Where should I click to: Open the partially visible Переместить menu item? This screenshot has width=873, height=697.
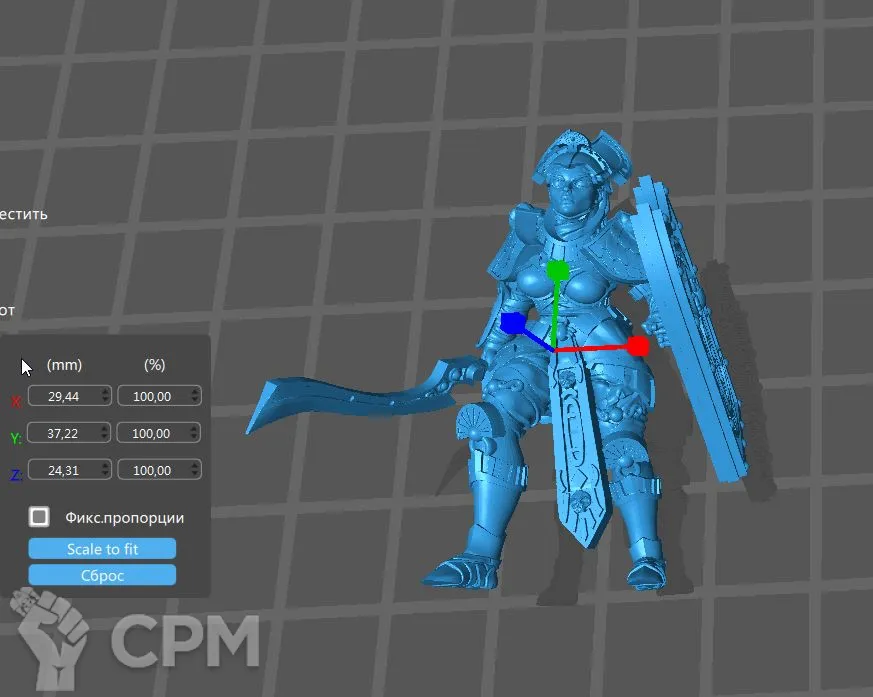point(23,213)
